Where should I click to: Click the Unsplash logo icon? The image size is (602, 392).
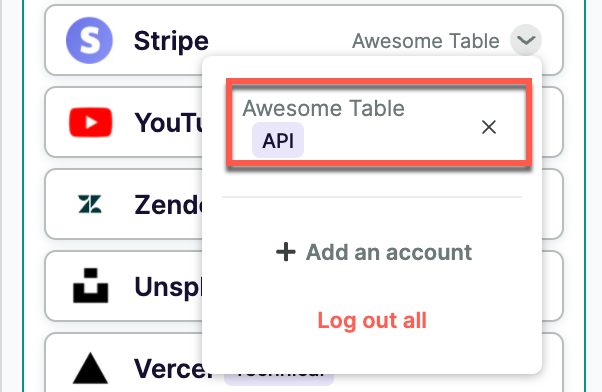point(91,286)
